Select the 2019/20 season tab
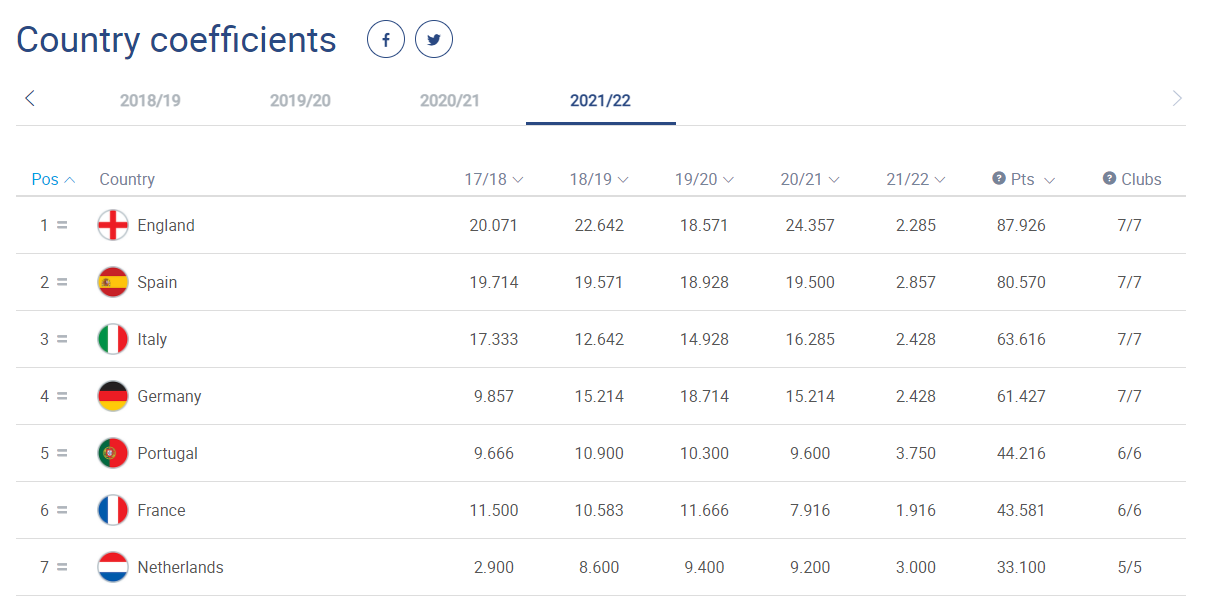This screenshot has height=599, width=1208. [x=300, y=101]
